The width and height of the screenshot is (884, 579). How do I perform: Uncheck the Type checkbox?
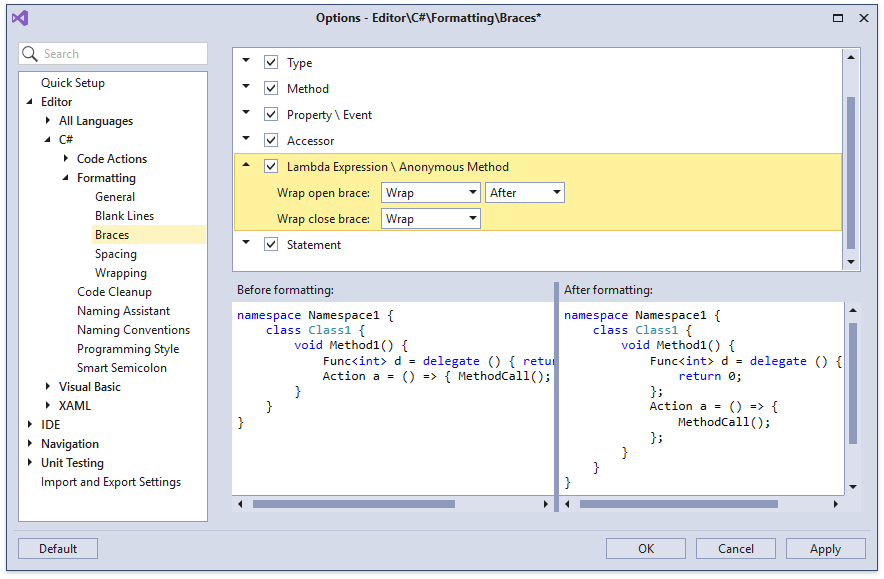[x=271, y=61]
